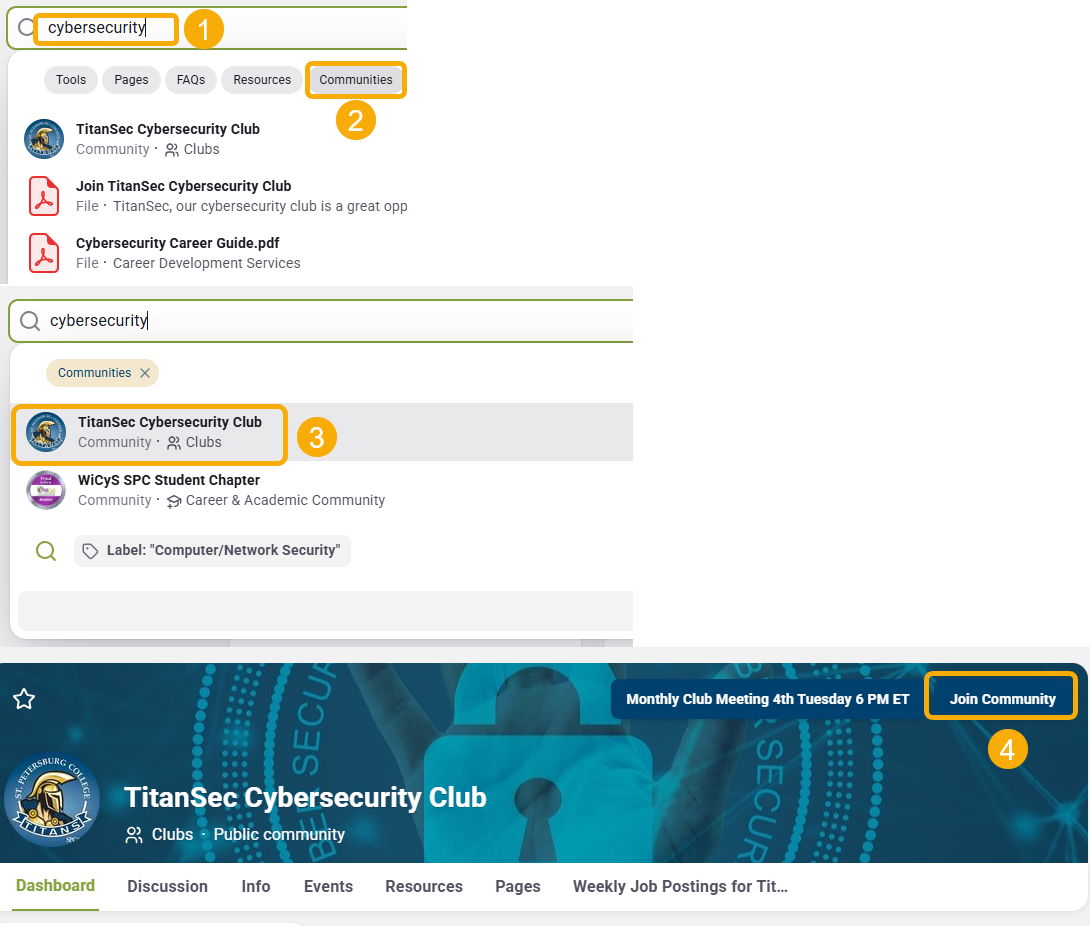
Task: Click PDF icon for Career Guide file
Action: point(44,253)
